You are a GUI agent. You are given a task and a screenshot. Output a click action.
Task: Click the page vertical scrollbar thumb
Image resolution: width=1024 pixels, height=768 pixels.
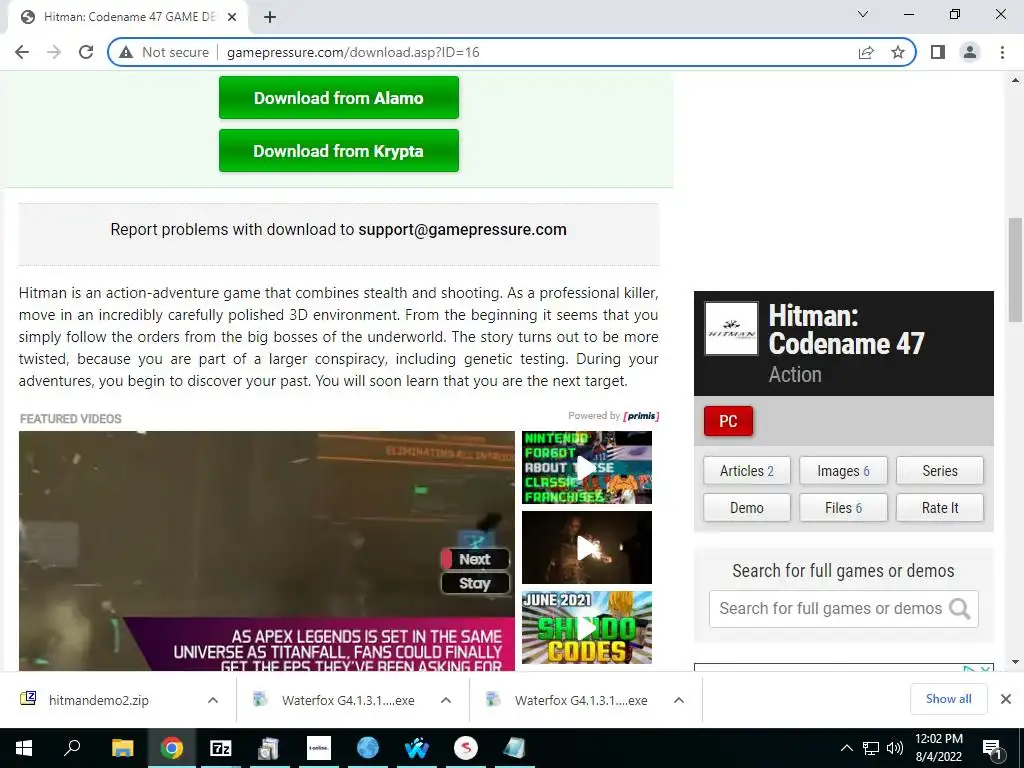(1015, 270)
